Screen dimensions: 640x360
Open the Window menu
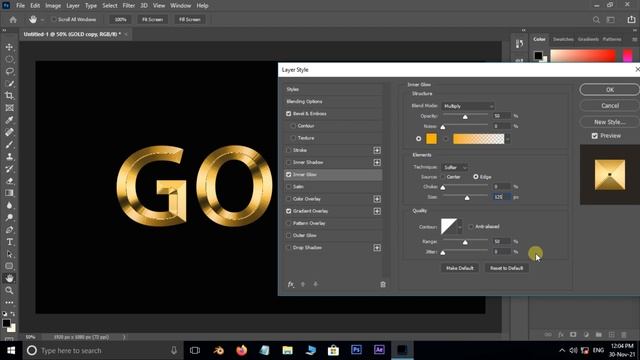(x=180, y=6)
